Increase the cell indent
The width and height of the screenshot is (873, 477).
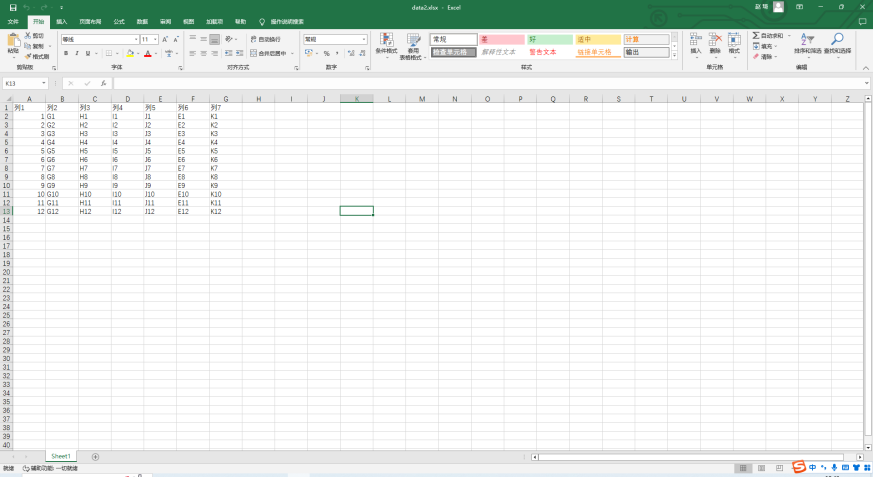[x=239, y=53]
